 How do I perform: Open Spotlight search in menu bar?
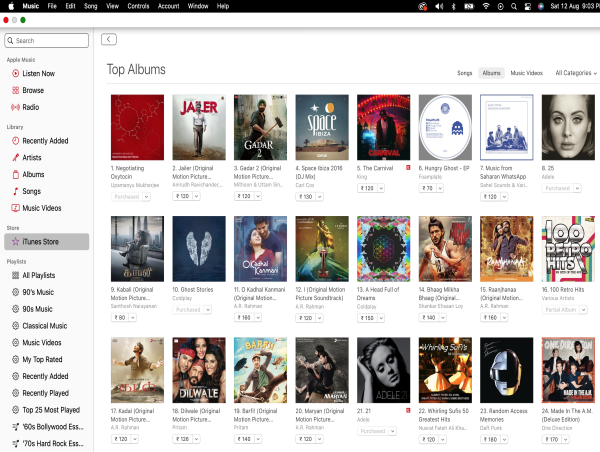pos(514,6)
